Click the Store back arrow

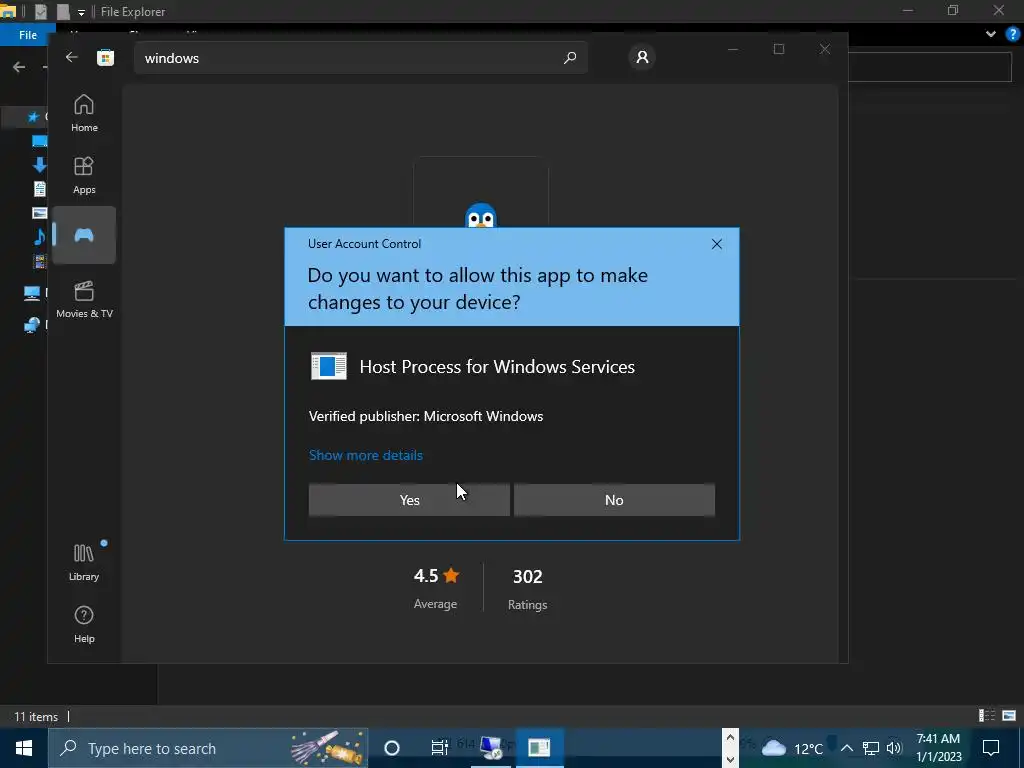[72, 57]
